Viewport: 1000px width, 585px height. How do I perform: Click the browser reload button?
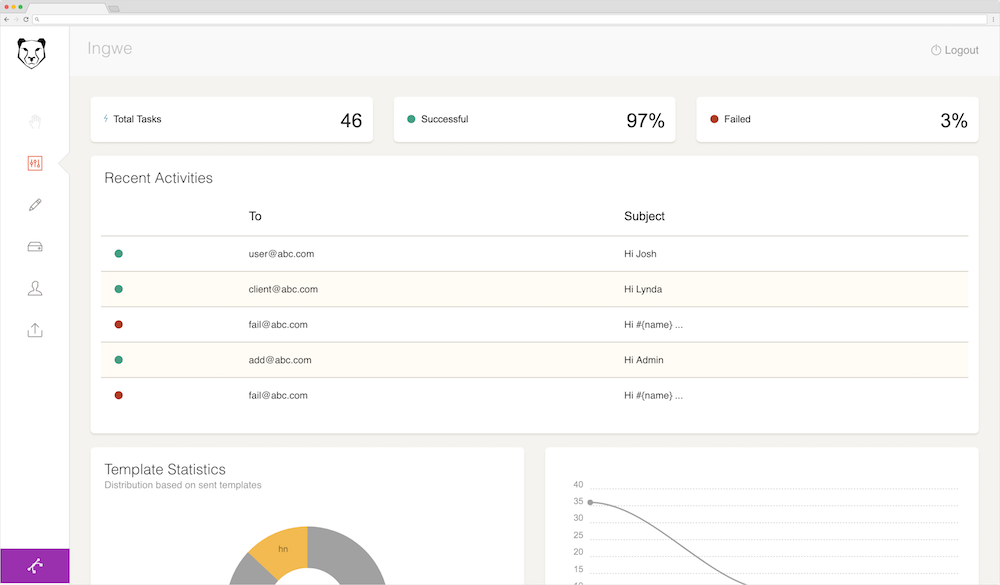pos(26,19)
